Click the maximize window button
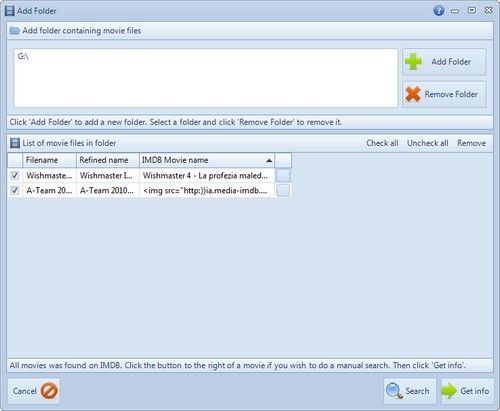 (472, 10)
